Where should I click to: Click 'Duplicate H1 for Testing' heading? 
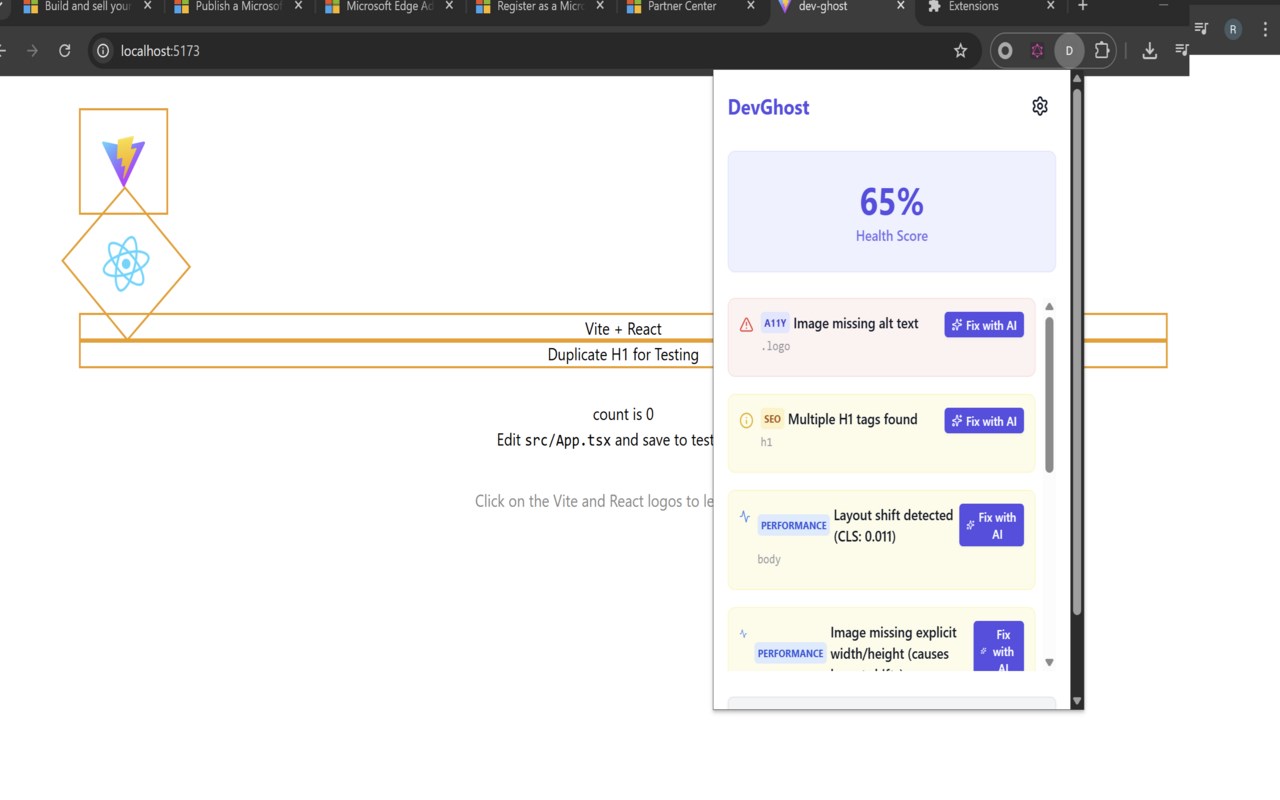point(623,354)
